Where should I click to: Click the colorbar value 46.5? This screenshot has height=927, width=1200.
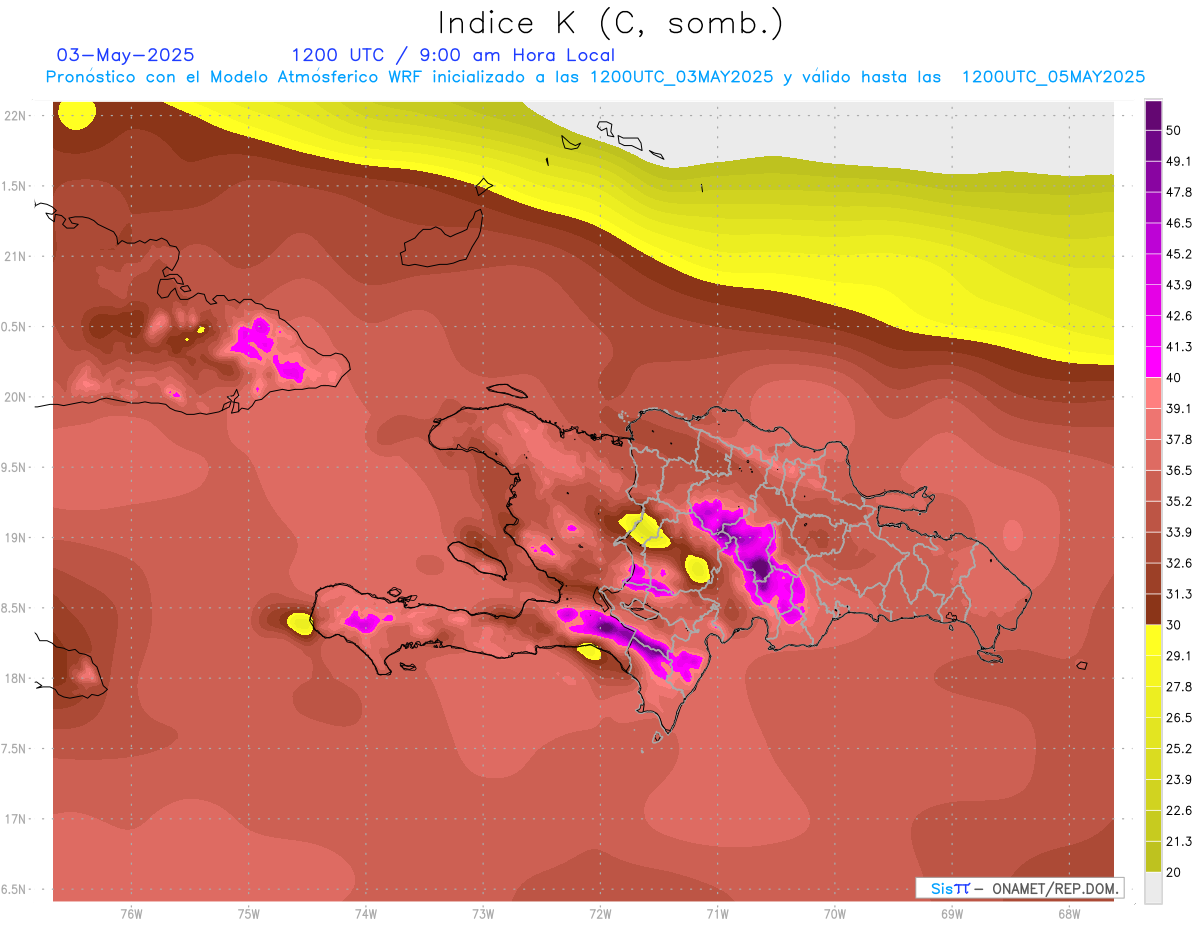pyautogui.click(x=1178, y=223)
